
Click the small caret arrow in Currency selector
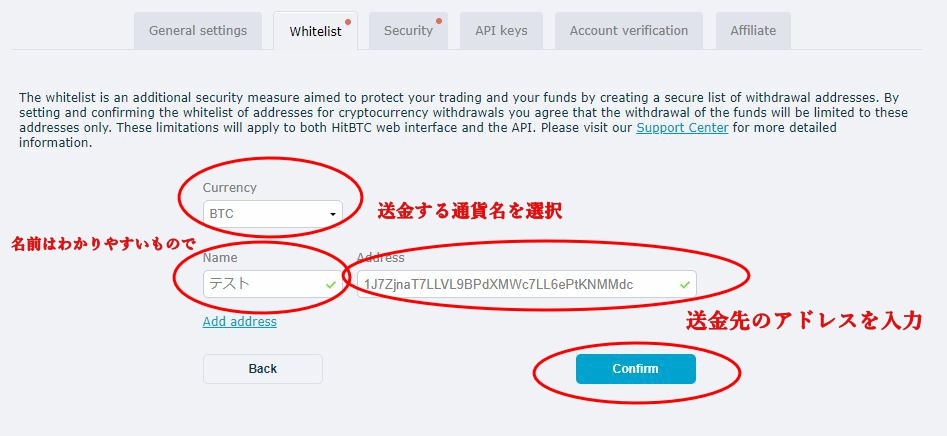(x=332, y=214)
